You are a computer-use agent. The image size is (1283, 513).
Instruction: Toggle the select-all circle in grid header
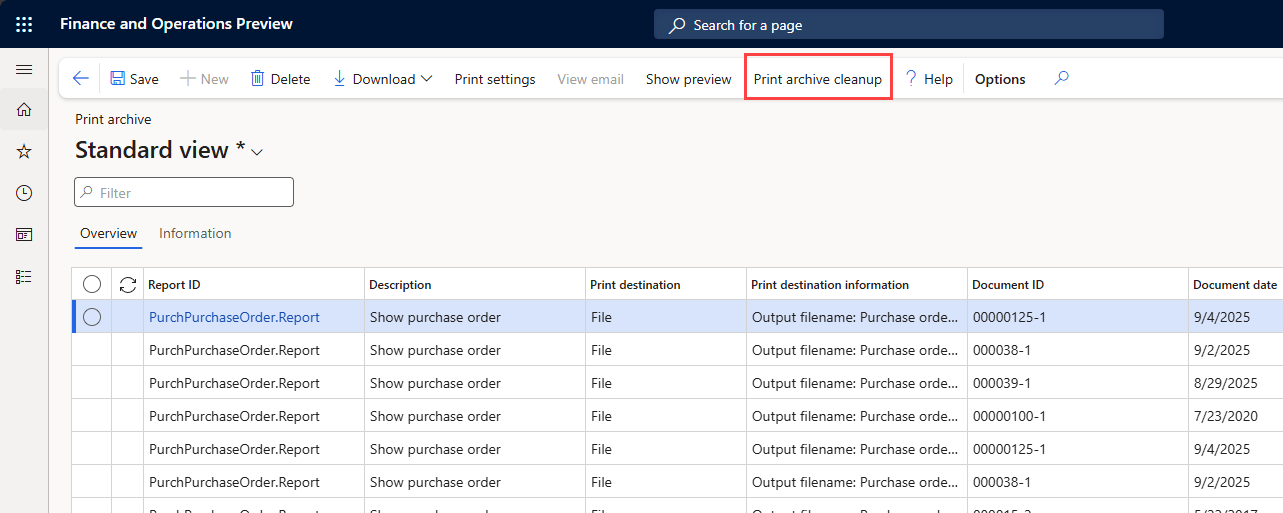92,285
